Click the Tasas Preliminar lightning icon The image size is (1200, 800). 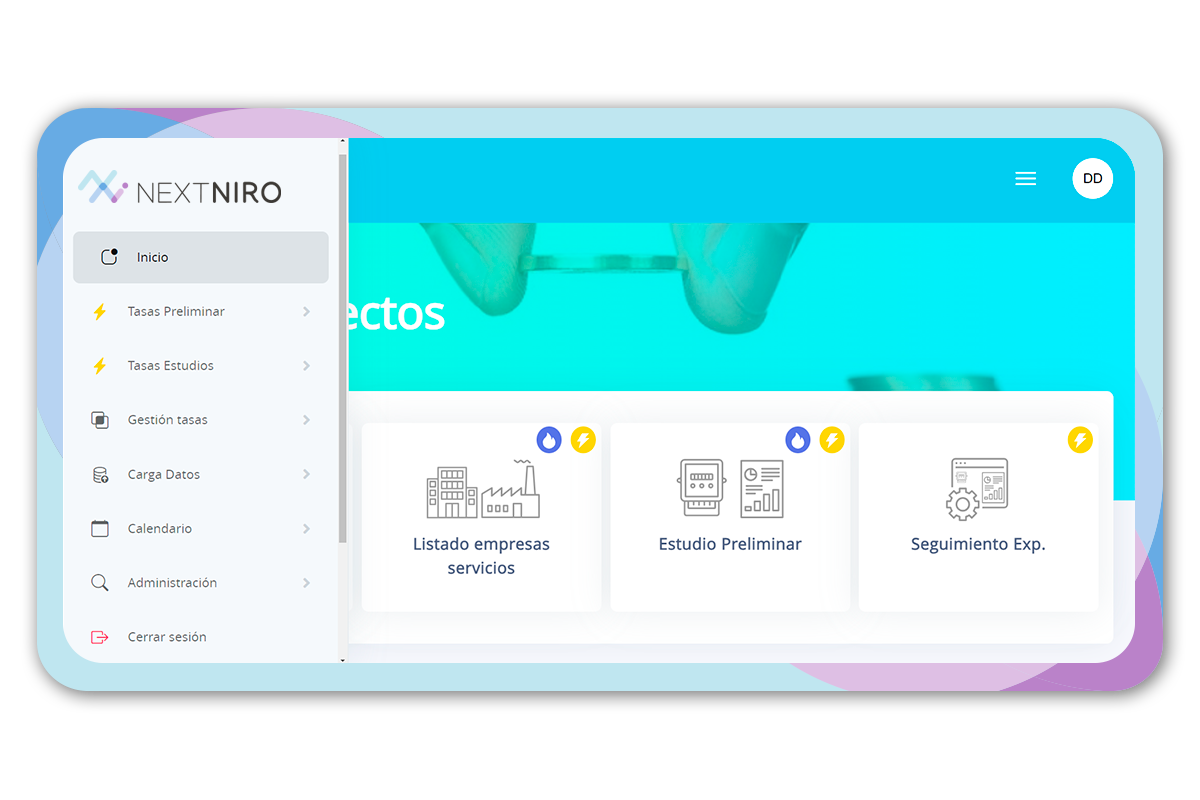click(100, 312)
